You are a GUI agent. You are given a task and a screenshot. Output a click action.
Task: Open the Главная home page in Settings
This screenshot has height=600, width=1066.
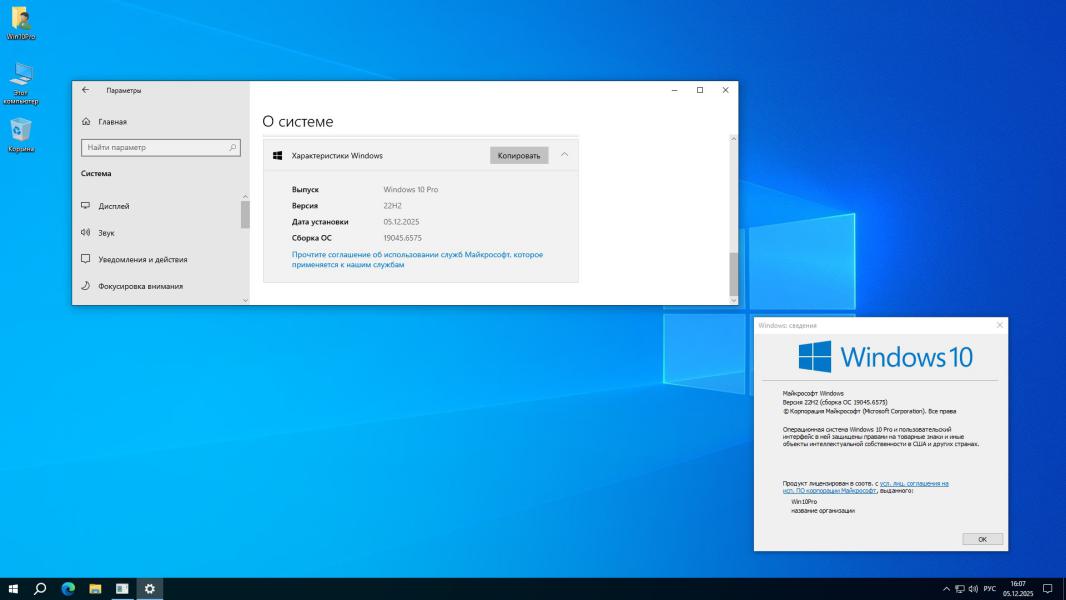click(112, 122)
